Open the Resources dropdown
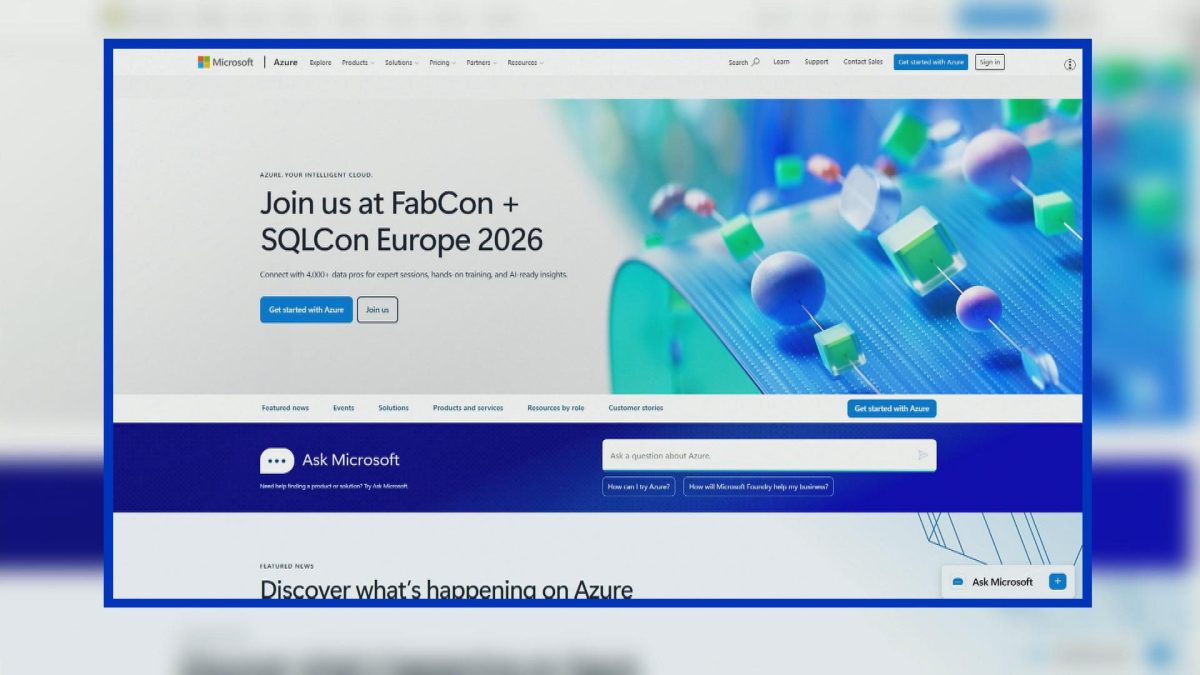Image resolution: width=1200 pixels, height=675 pixels. pos(525,62)
